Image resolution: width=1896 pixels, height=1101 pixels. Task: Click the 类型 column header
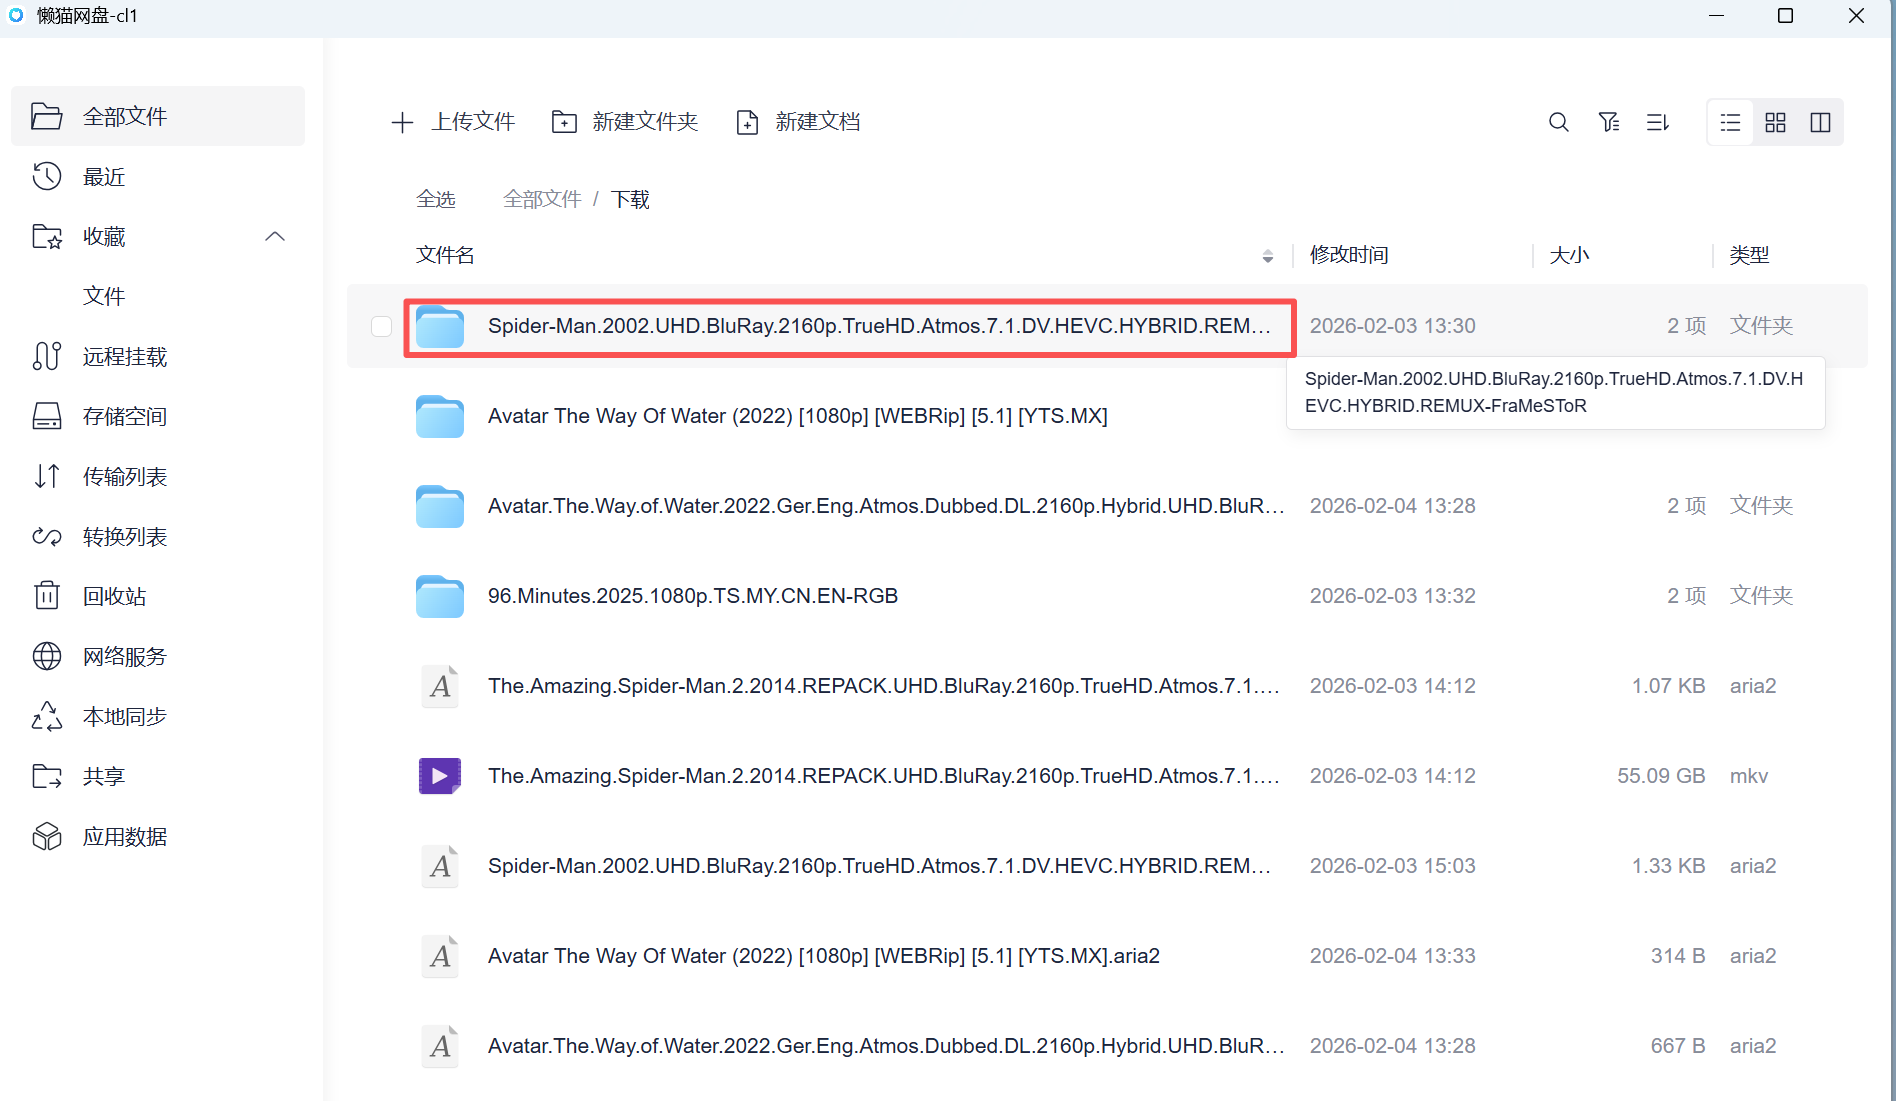click(1749, 255)
